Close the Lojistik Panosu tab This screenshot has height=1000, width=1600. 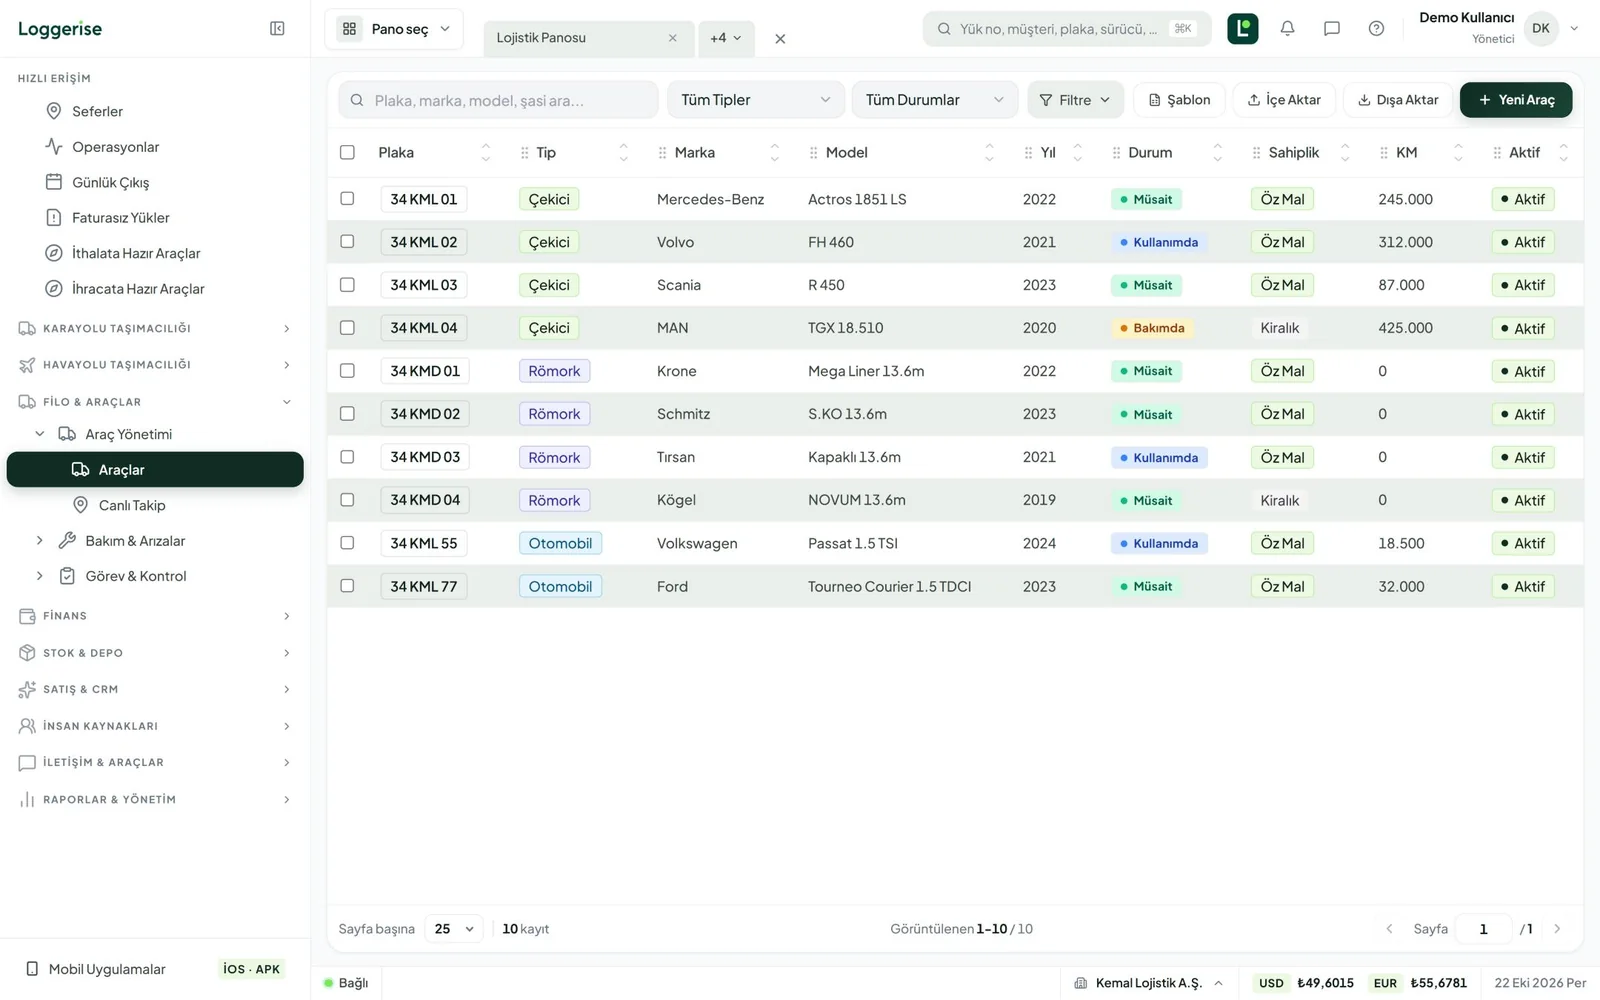pyautogui.click(x=672, y=38)
